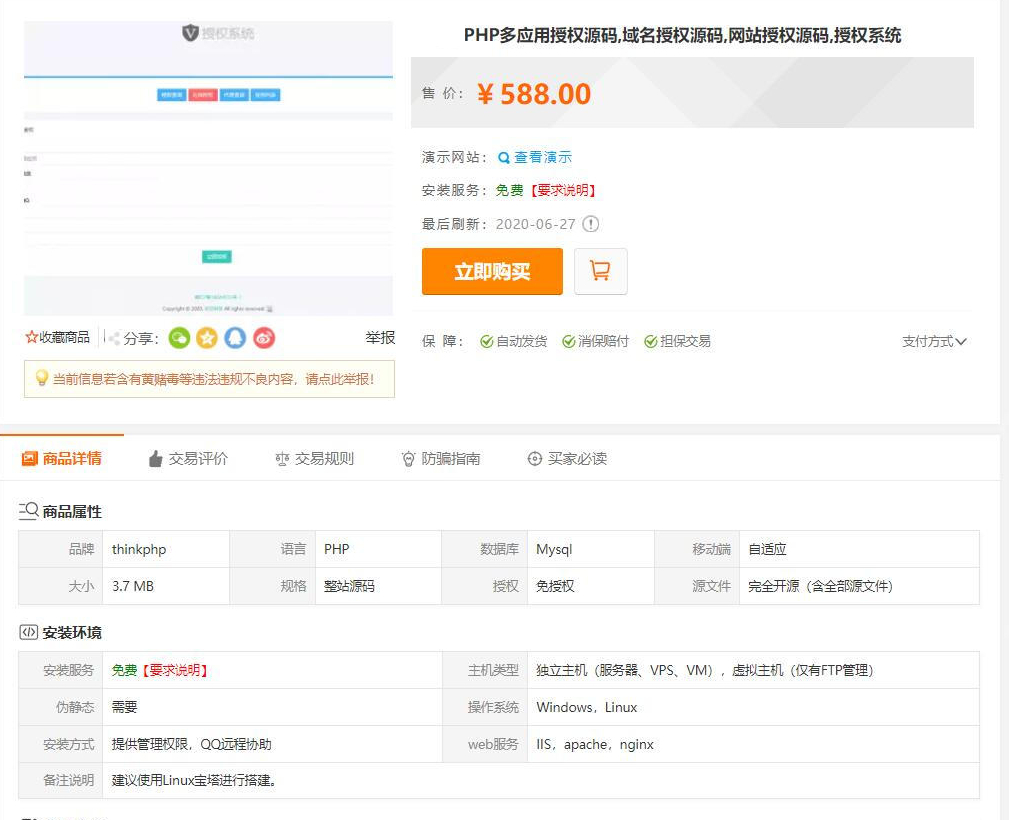Screen dimensions: 1009x820
Task: Open the 交易评价 tab
Action: (188, 459)
